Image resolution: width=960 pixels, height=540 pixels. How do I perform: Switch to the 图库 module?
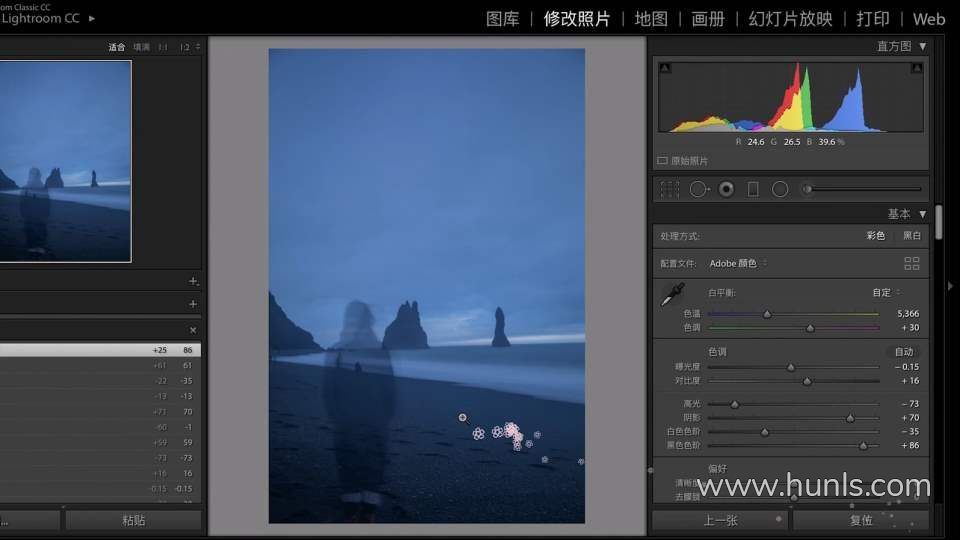(503, 19)
